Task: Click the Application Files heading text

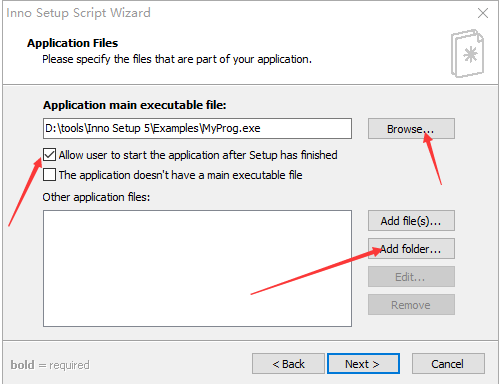Action: [73, 43]
